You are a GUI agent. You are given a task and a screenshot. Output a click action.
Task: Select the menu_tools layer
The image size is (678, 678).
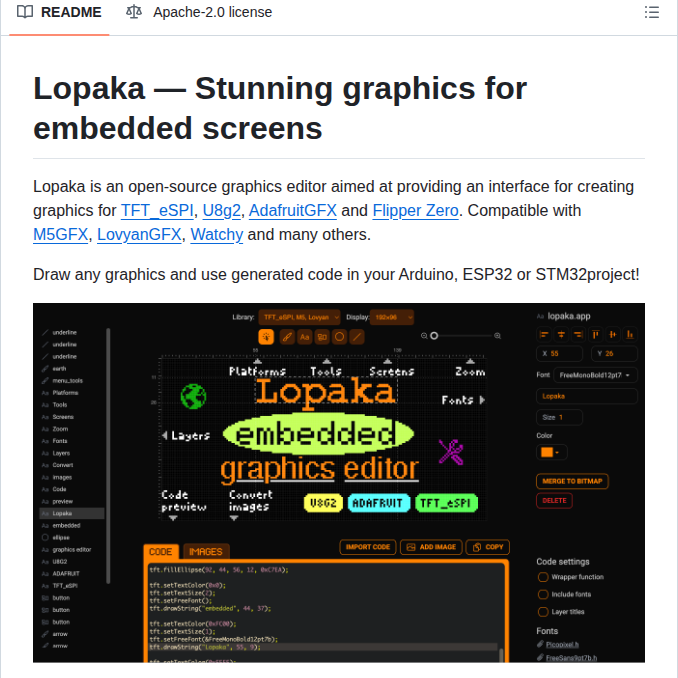pyautogui.click(x=73, y=381)
